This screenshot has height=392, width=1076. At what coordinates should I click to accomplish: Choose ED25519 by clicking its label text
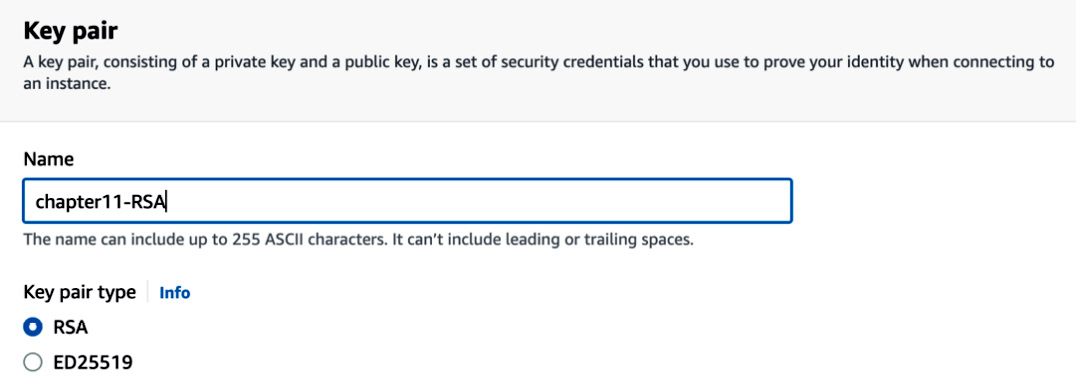tap(93, 362)
